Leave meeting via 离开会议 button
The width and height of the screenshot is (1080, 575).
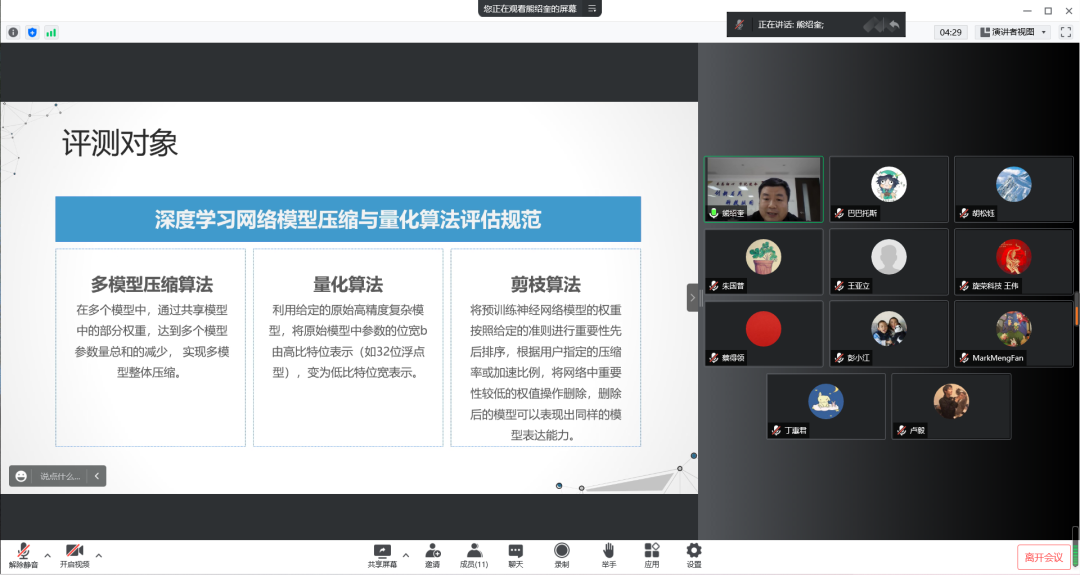(1043, 557)
